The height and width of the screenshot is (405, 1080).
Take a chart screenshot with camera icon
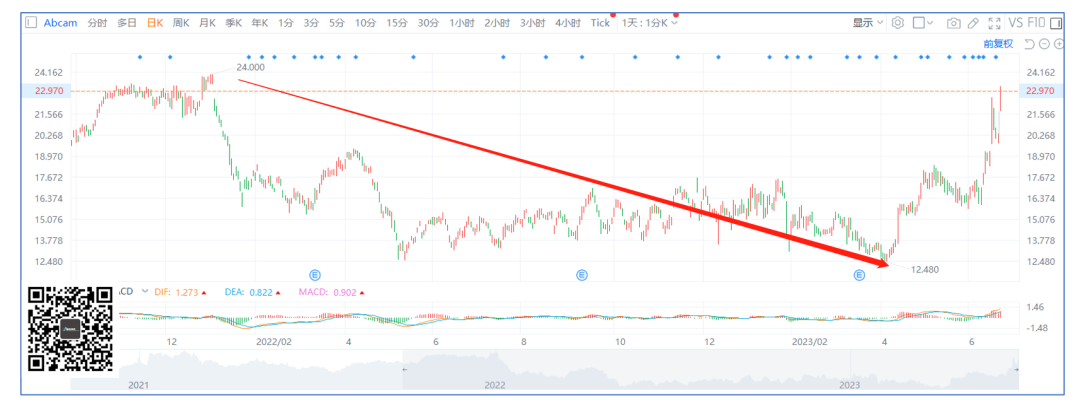[953, 23]
